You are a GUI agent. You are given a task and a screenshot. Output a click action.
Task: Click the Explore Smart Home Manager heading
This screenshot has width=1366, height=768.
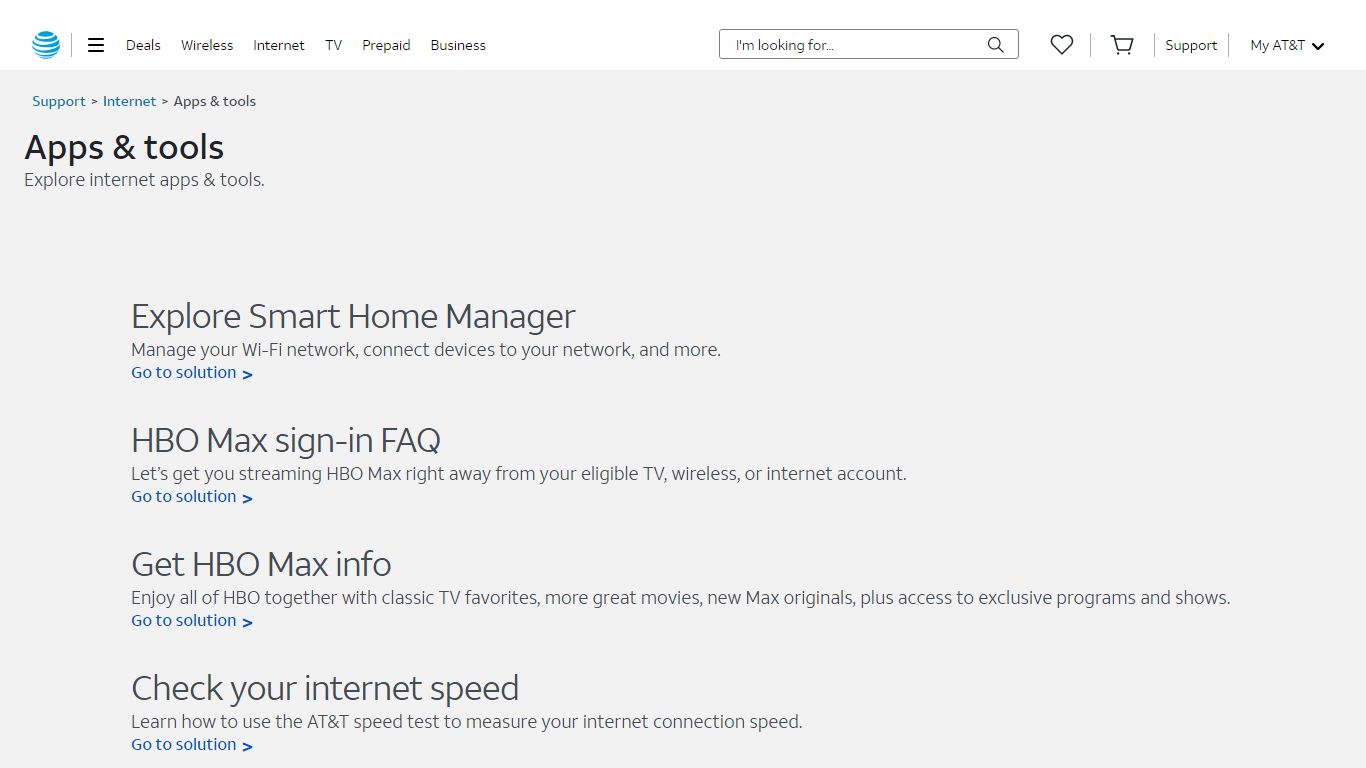coord(353,316)
